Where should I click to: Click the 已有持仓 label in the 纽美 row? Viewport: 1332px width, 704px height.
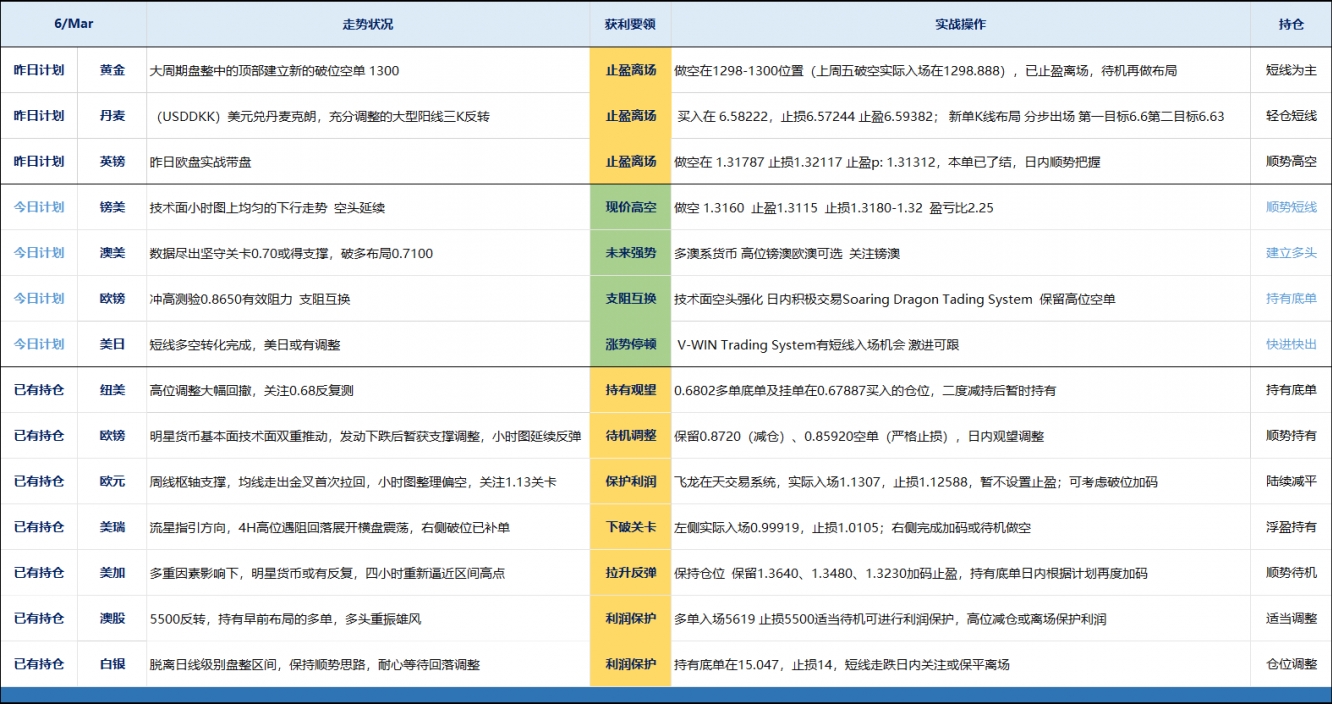click(x=39, y=390)
